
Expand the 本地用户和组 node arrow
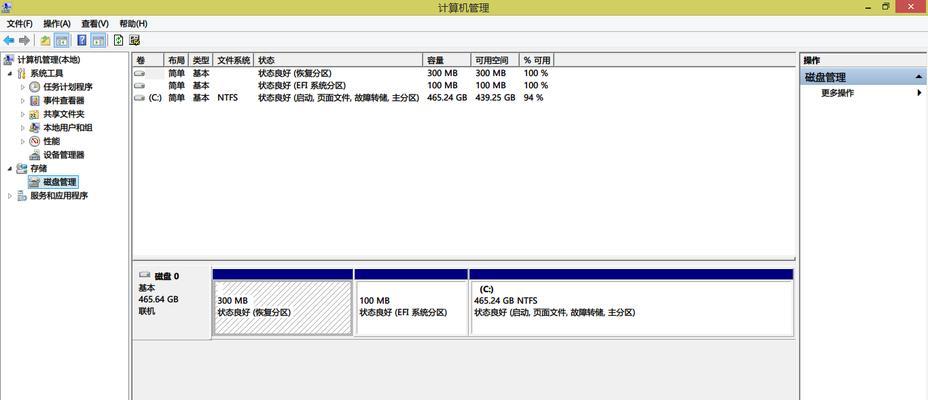pyautogui.click(x=22, y=128)
